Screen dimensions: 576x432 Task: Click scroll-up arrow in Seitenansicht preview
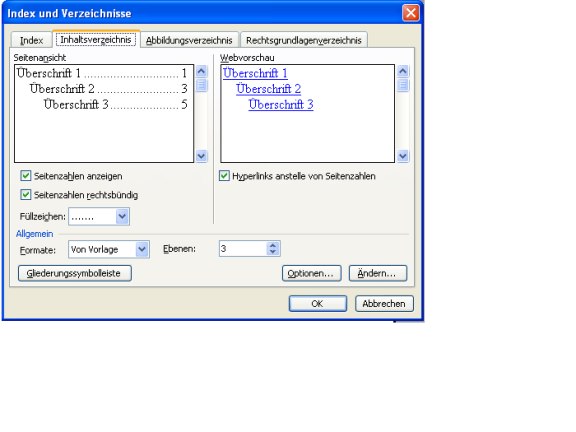click(x=201, y=71)
